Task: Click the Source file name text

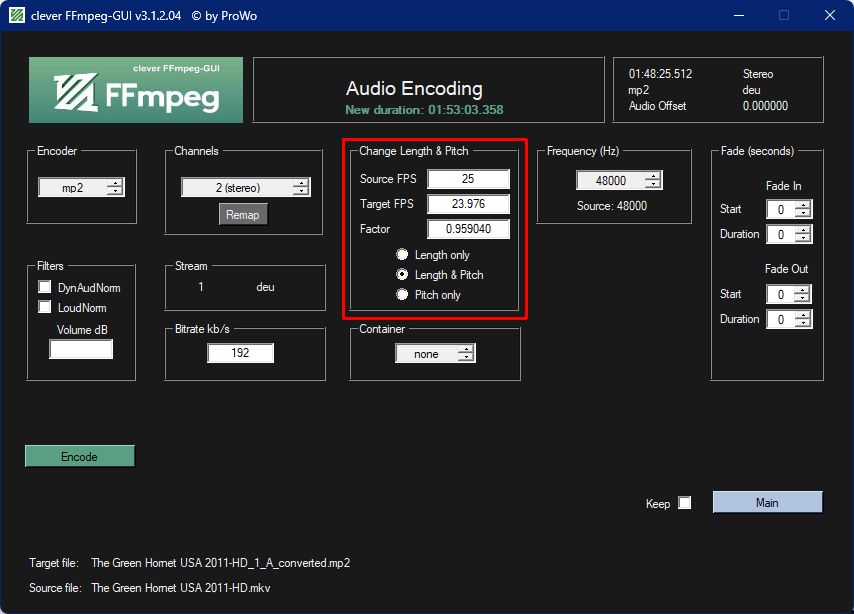Action: (x=181, y=588)
